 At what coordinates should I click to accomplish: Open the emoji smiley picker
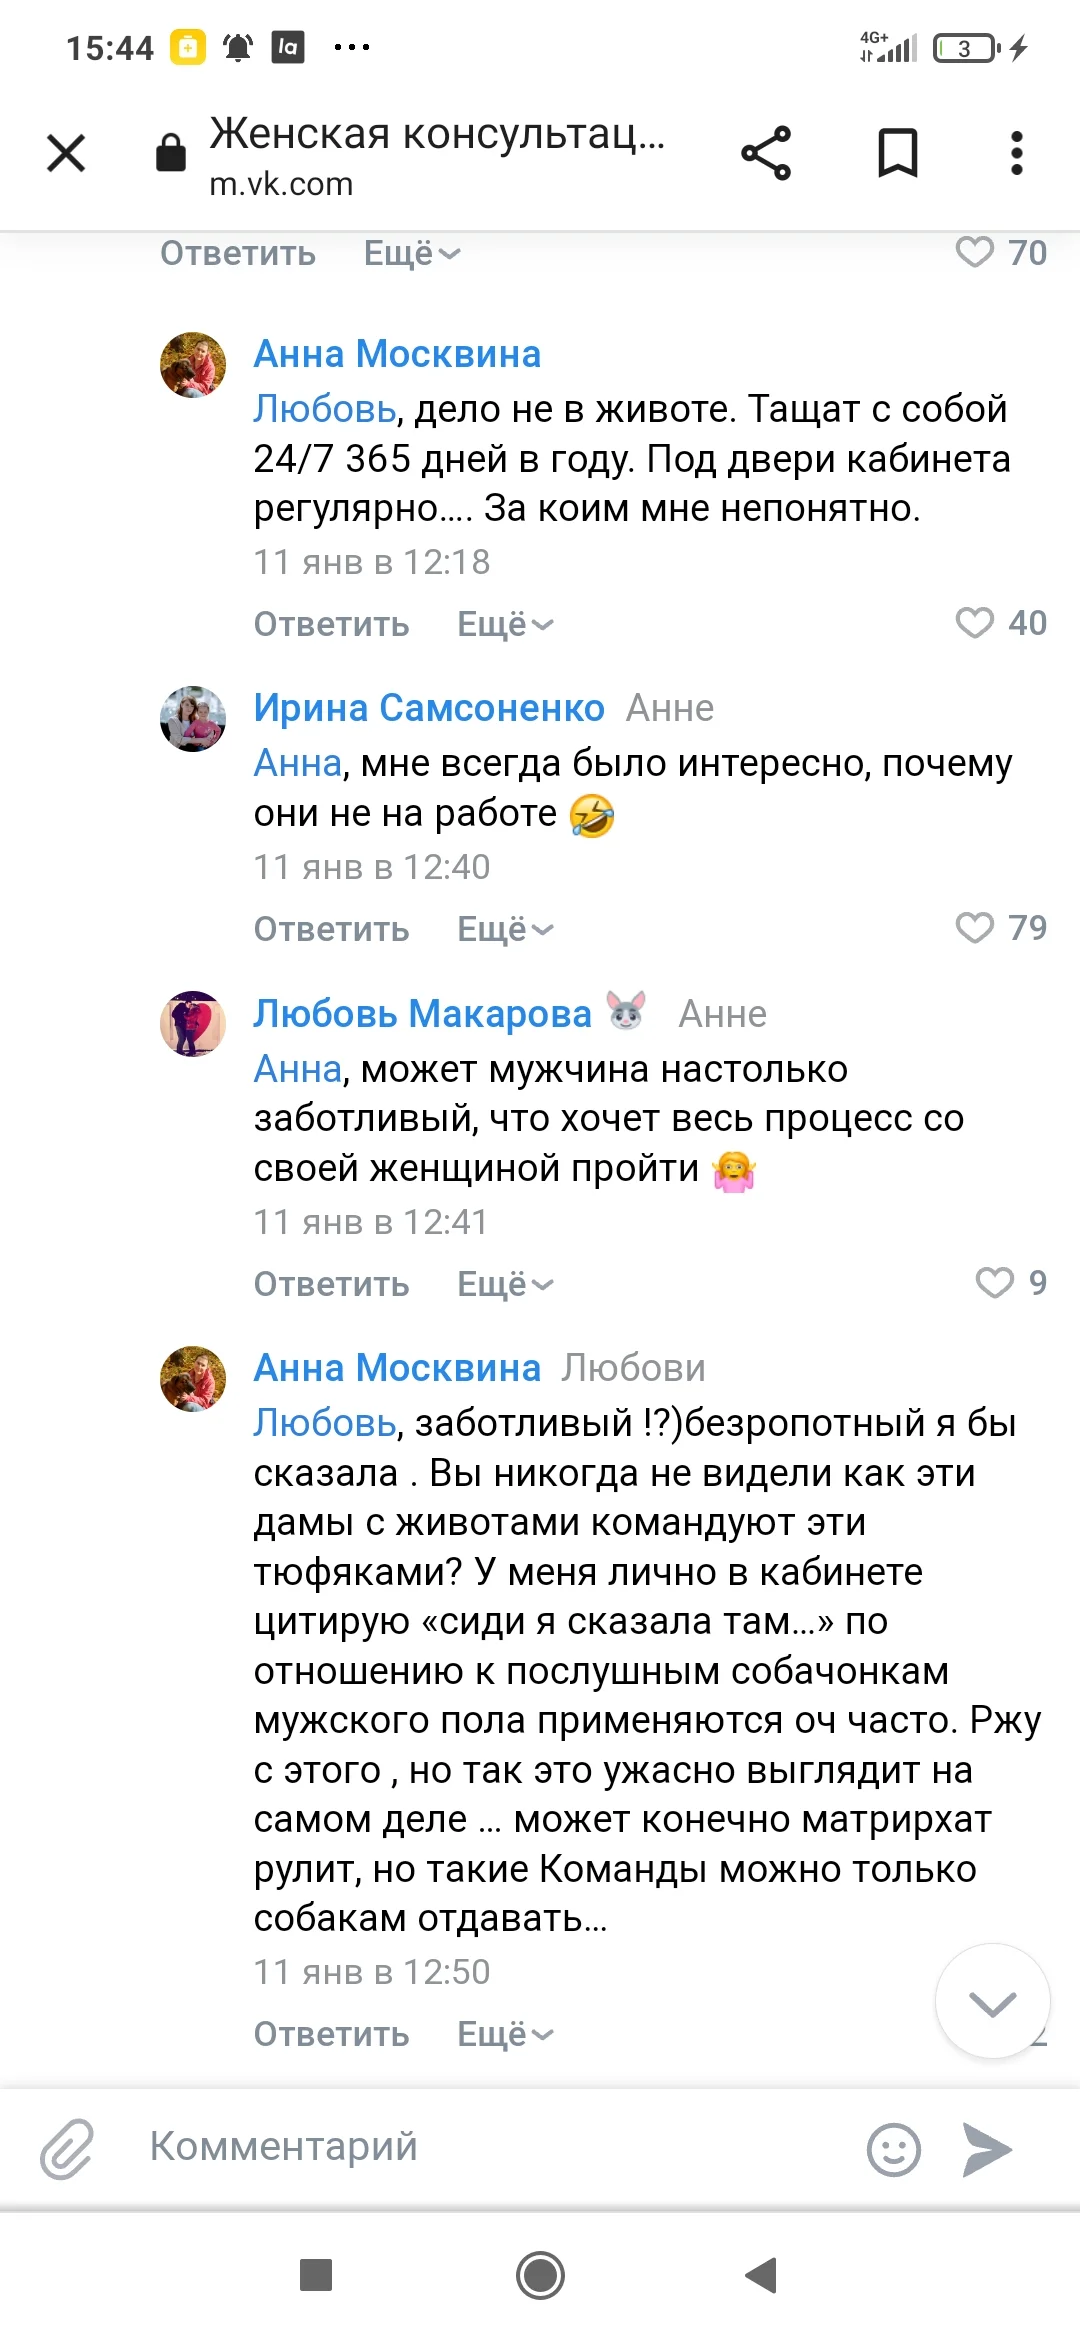click(x=893, y=2148)
